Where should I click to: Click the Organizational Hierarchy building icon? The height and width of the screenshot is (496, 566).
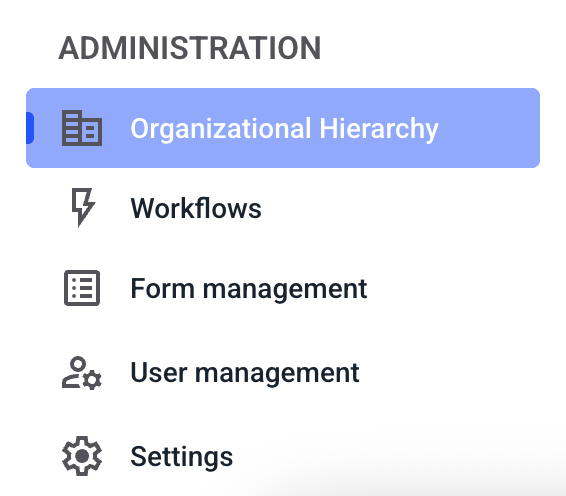coord(82,128)
